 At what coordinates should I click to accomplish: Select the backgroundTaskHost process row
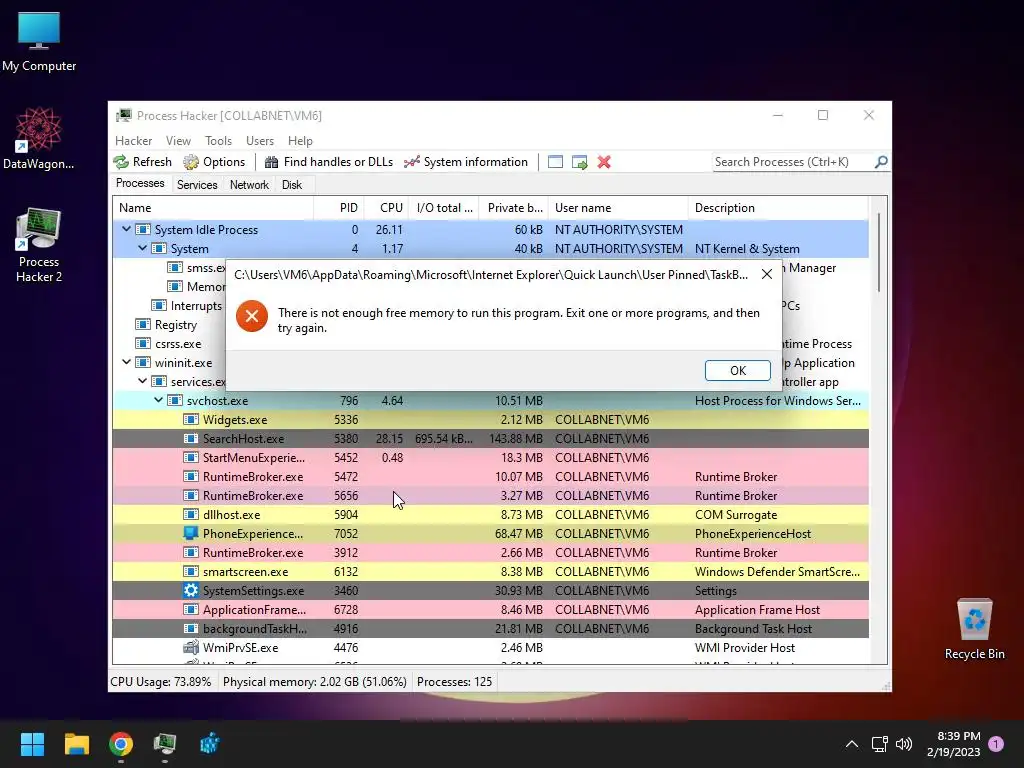490,628
